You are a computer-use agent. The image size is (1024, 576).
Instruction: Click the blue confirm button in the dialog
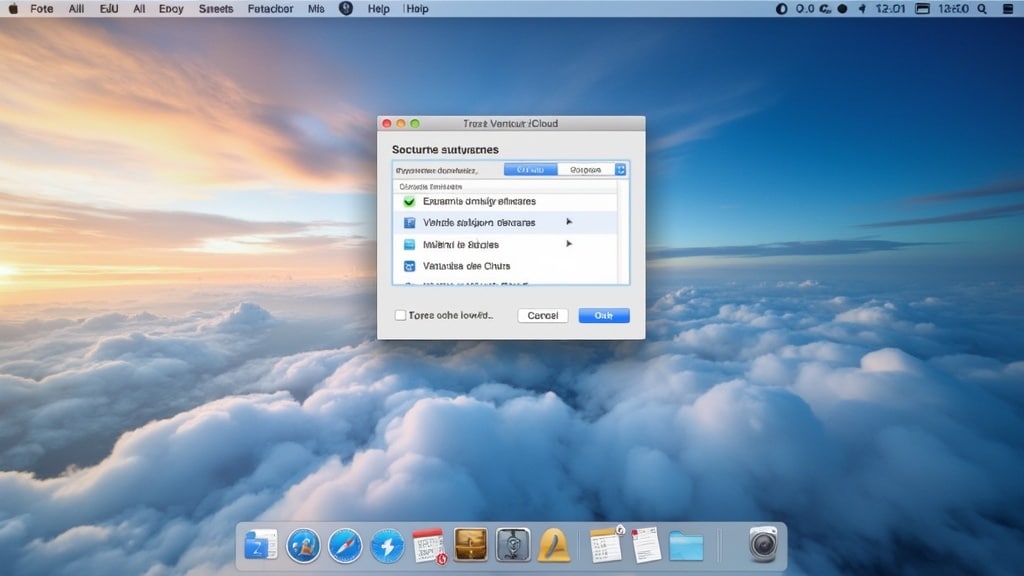point(604,315)
